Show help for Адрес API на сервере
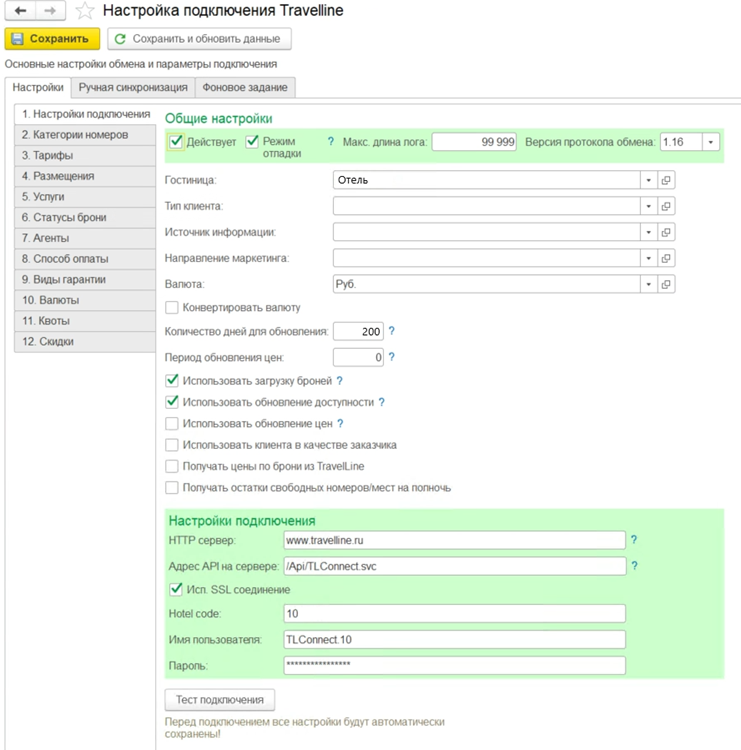This screenshot has height=750, width=741. (x=634, y=566)
